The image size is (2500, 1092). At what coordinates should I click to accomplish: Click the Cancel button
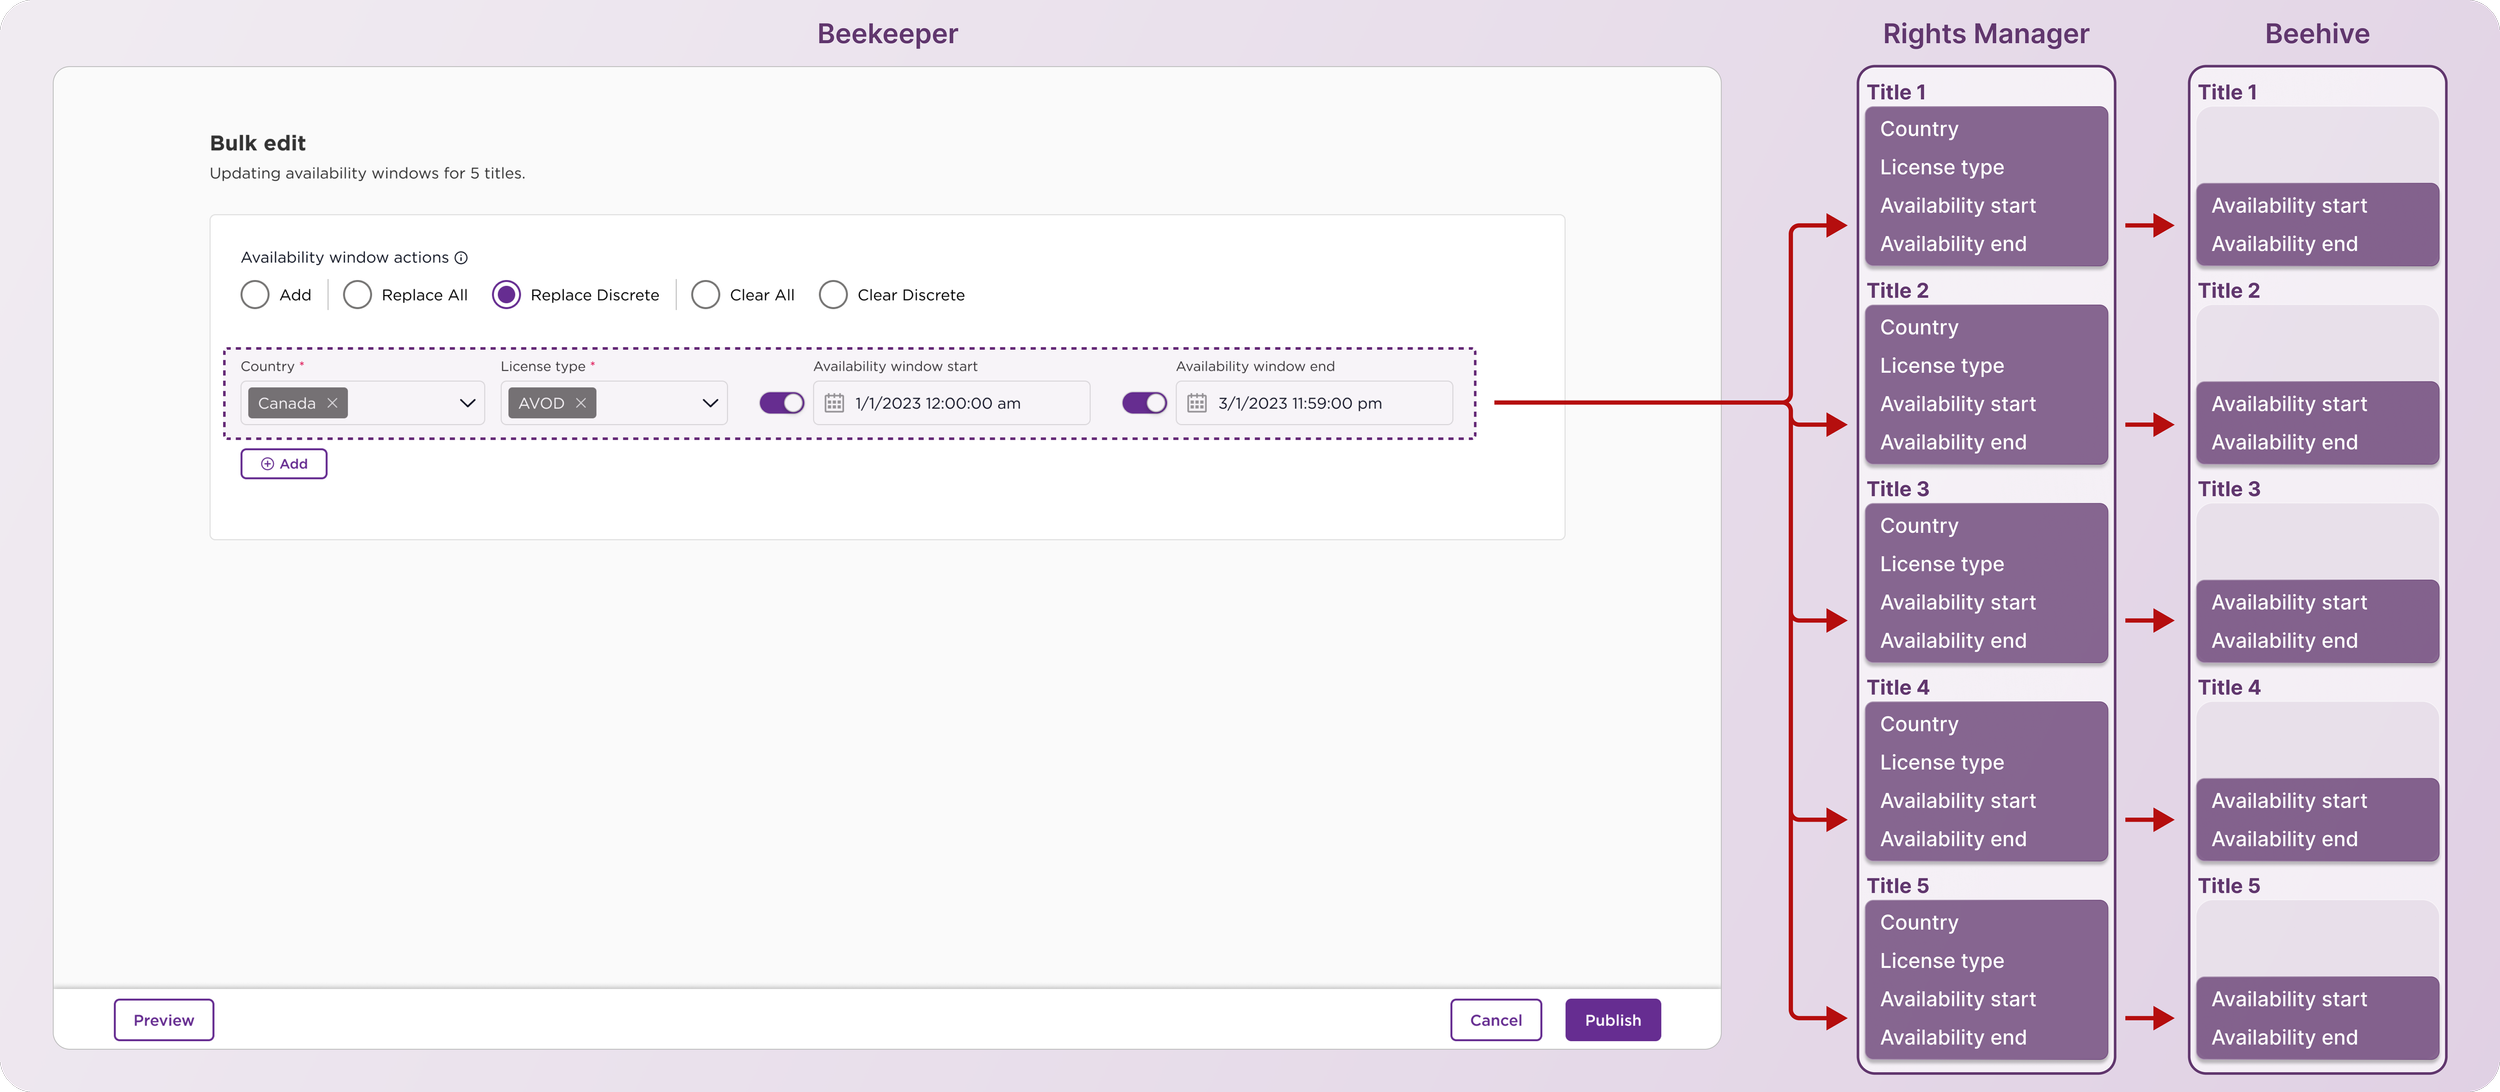1495,1020
